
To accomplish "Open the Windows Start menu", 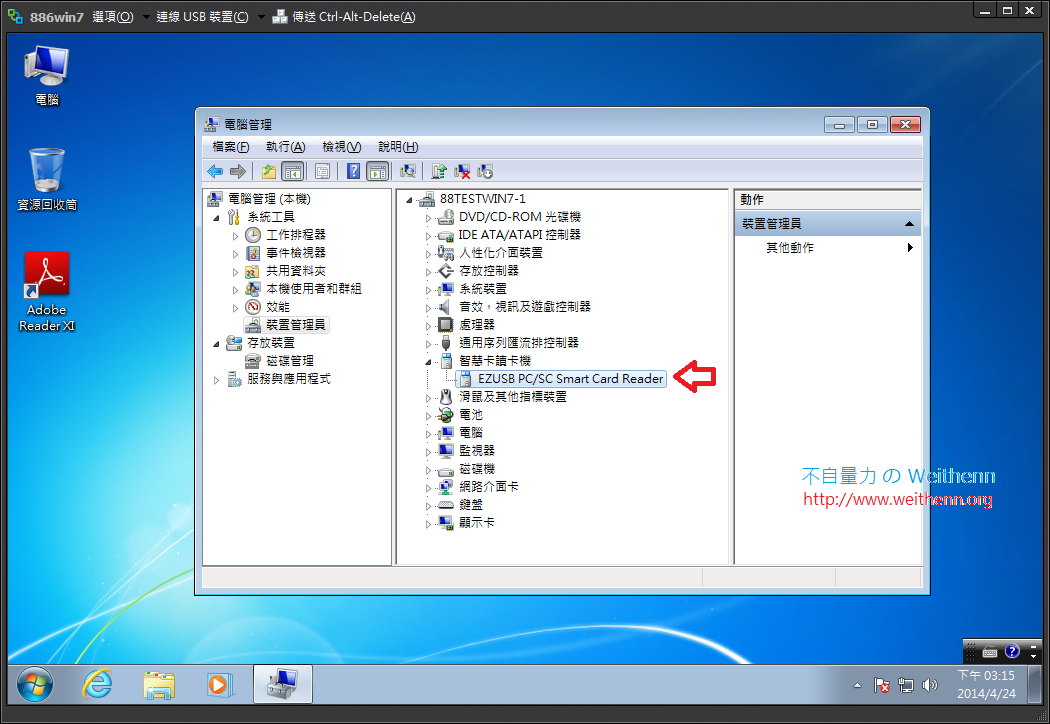I will point(35,684).
